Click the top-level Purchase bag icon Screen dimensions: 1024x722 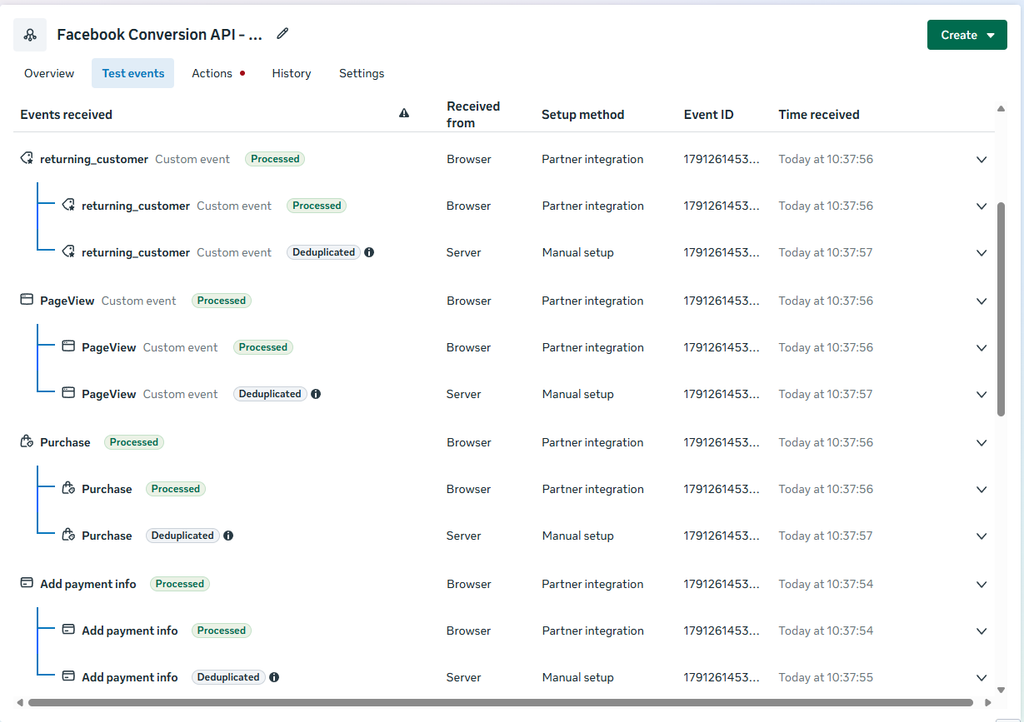point(27,441)
